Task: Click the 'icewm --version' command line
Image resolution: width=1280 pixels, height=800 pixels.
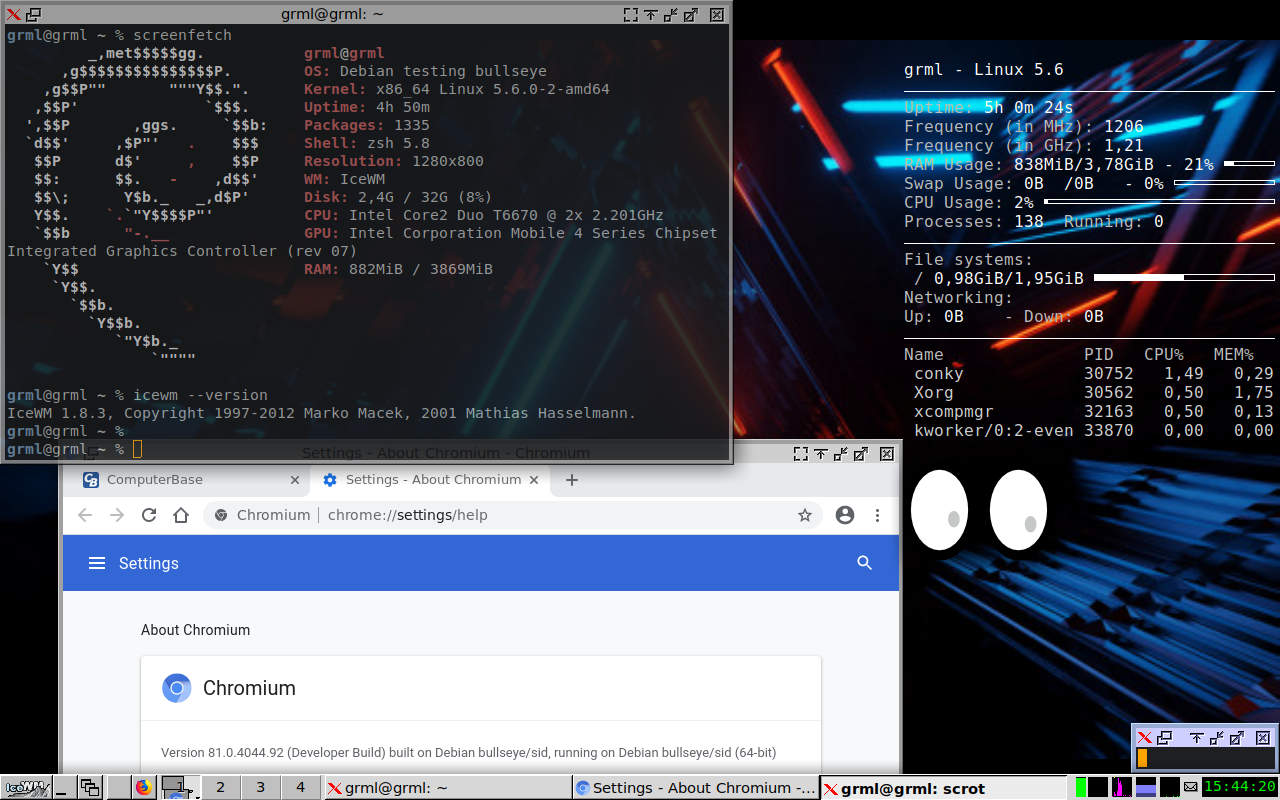Action: (x=200, y=395)
